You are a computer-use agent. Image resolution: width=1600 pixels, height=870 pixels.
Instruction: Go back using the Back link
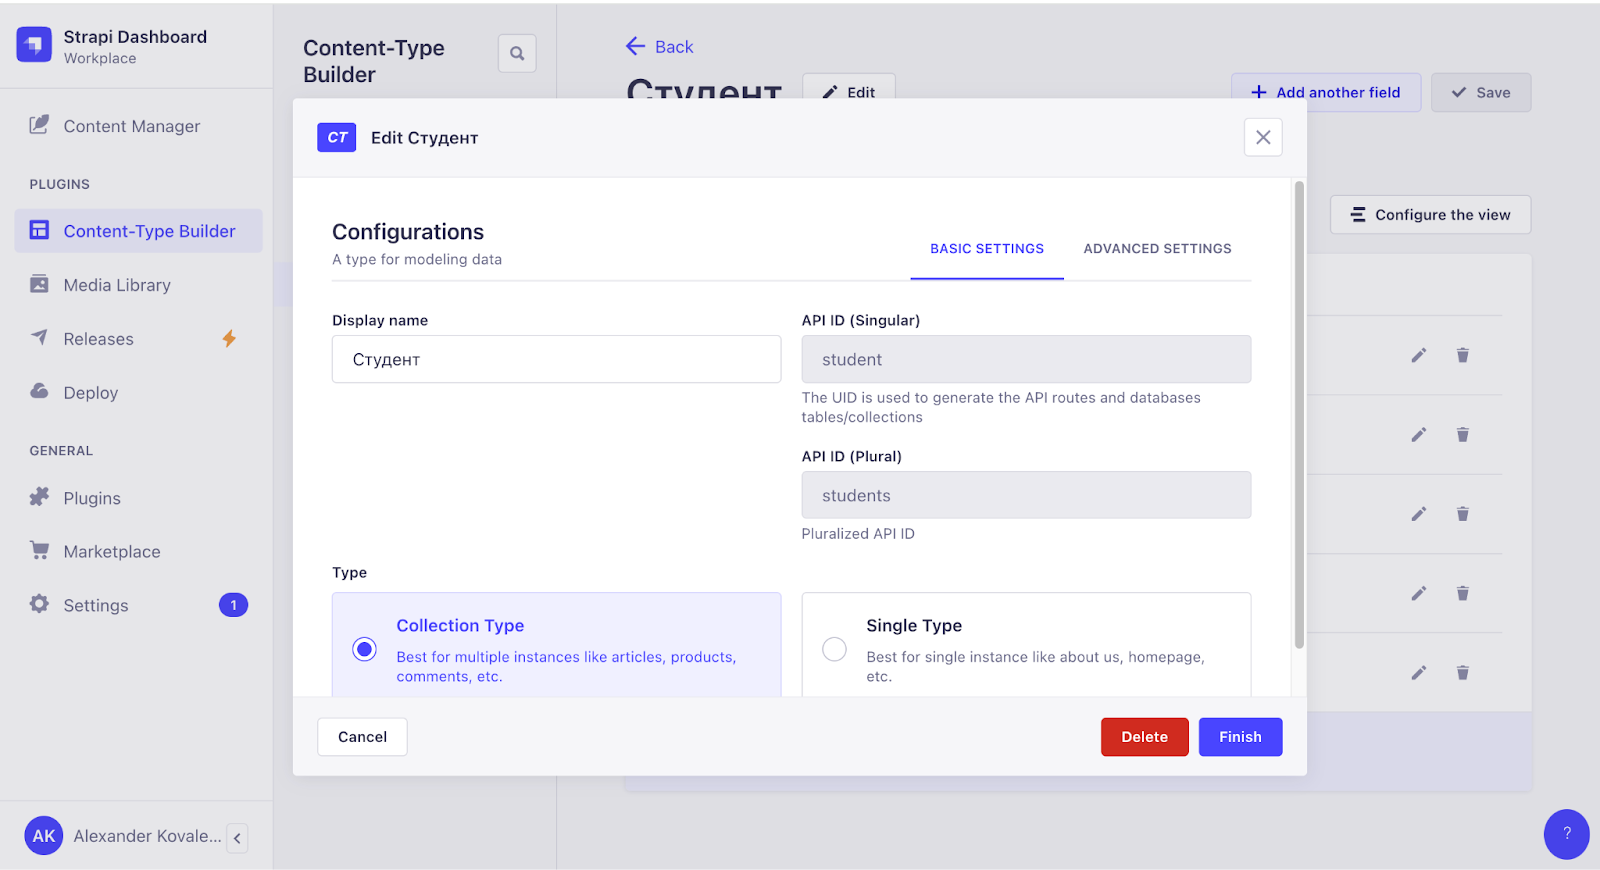point(659,46)
